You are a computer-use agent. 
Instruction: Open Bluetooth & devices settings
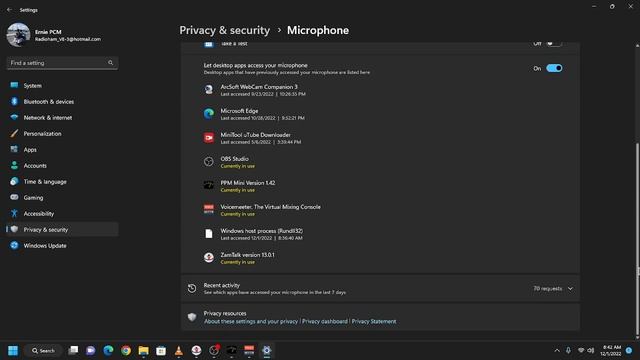coord(62,101)
